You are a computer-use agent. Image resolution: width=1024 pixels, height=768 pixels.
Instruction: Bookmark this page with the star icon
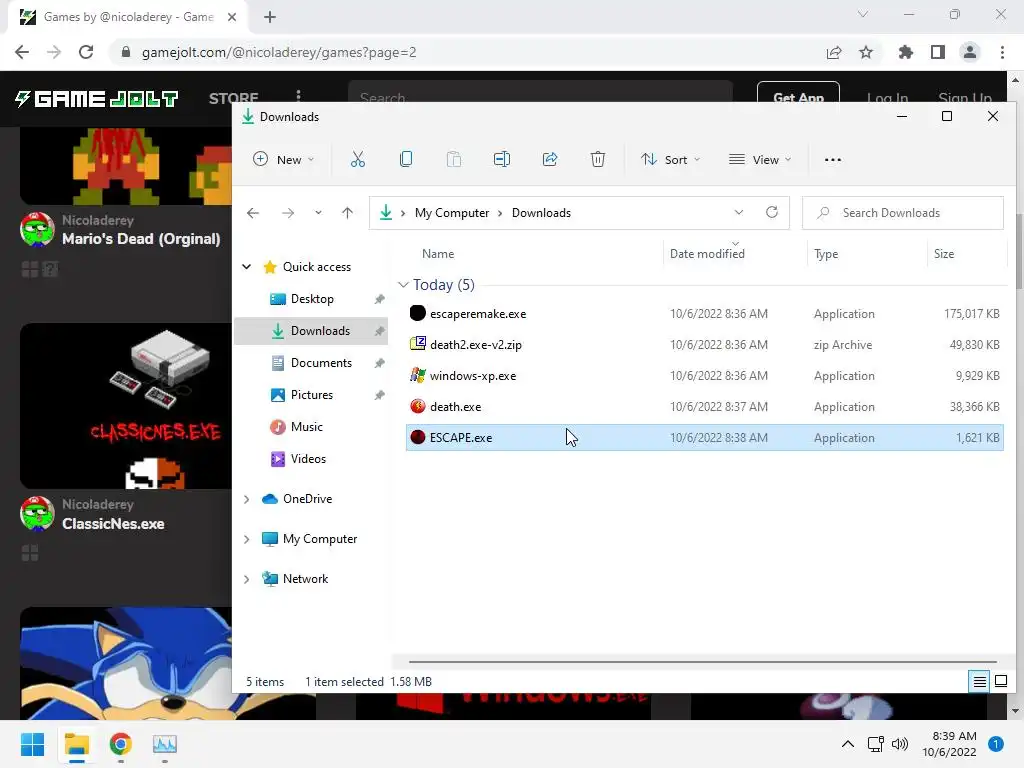(x=866, y=52)
